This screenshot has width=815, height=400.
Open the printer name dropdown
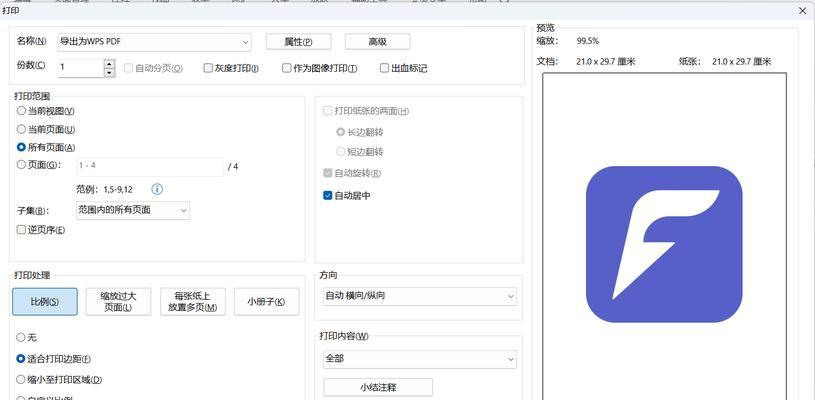pos(154,42)
